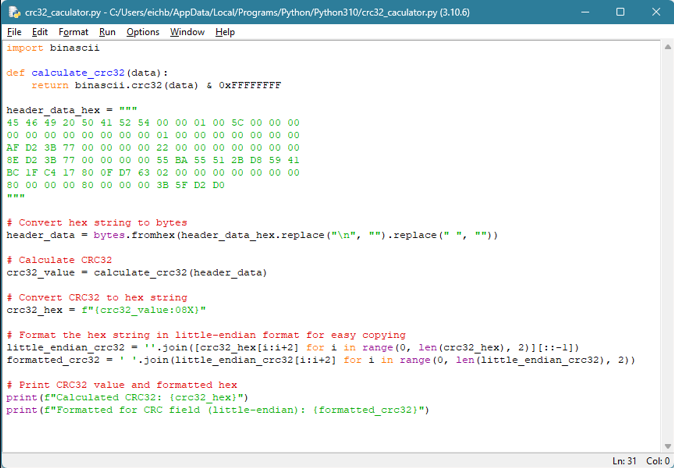Click the 'header_data_hex = """' line
The height and width of the screenshot is (468, 674).
tap(72, 110)
